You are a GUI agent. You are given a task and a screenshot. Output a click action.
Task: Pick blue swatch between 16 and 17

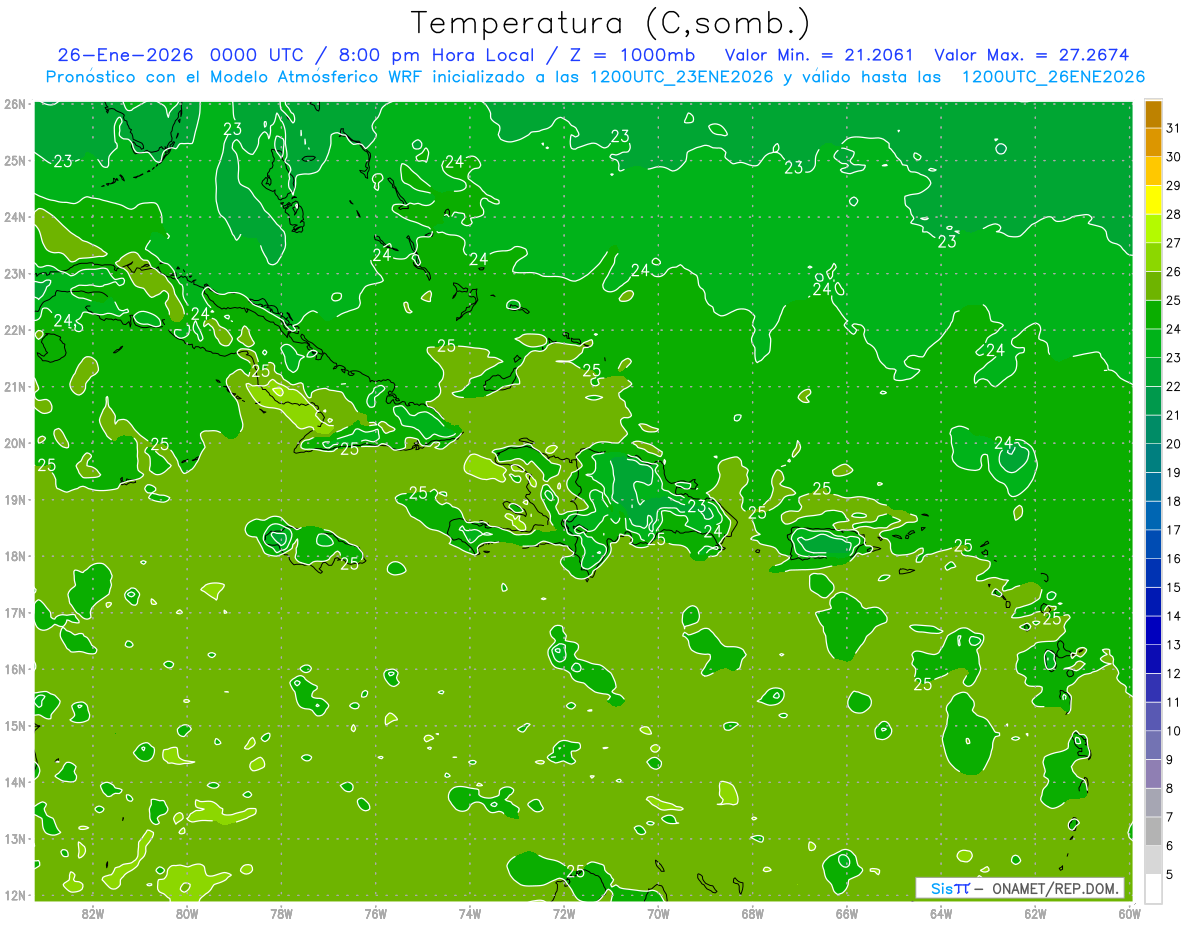point(1153,545)
